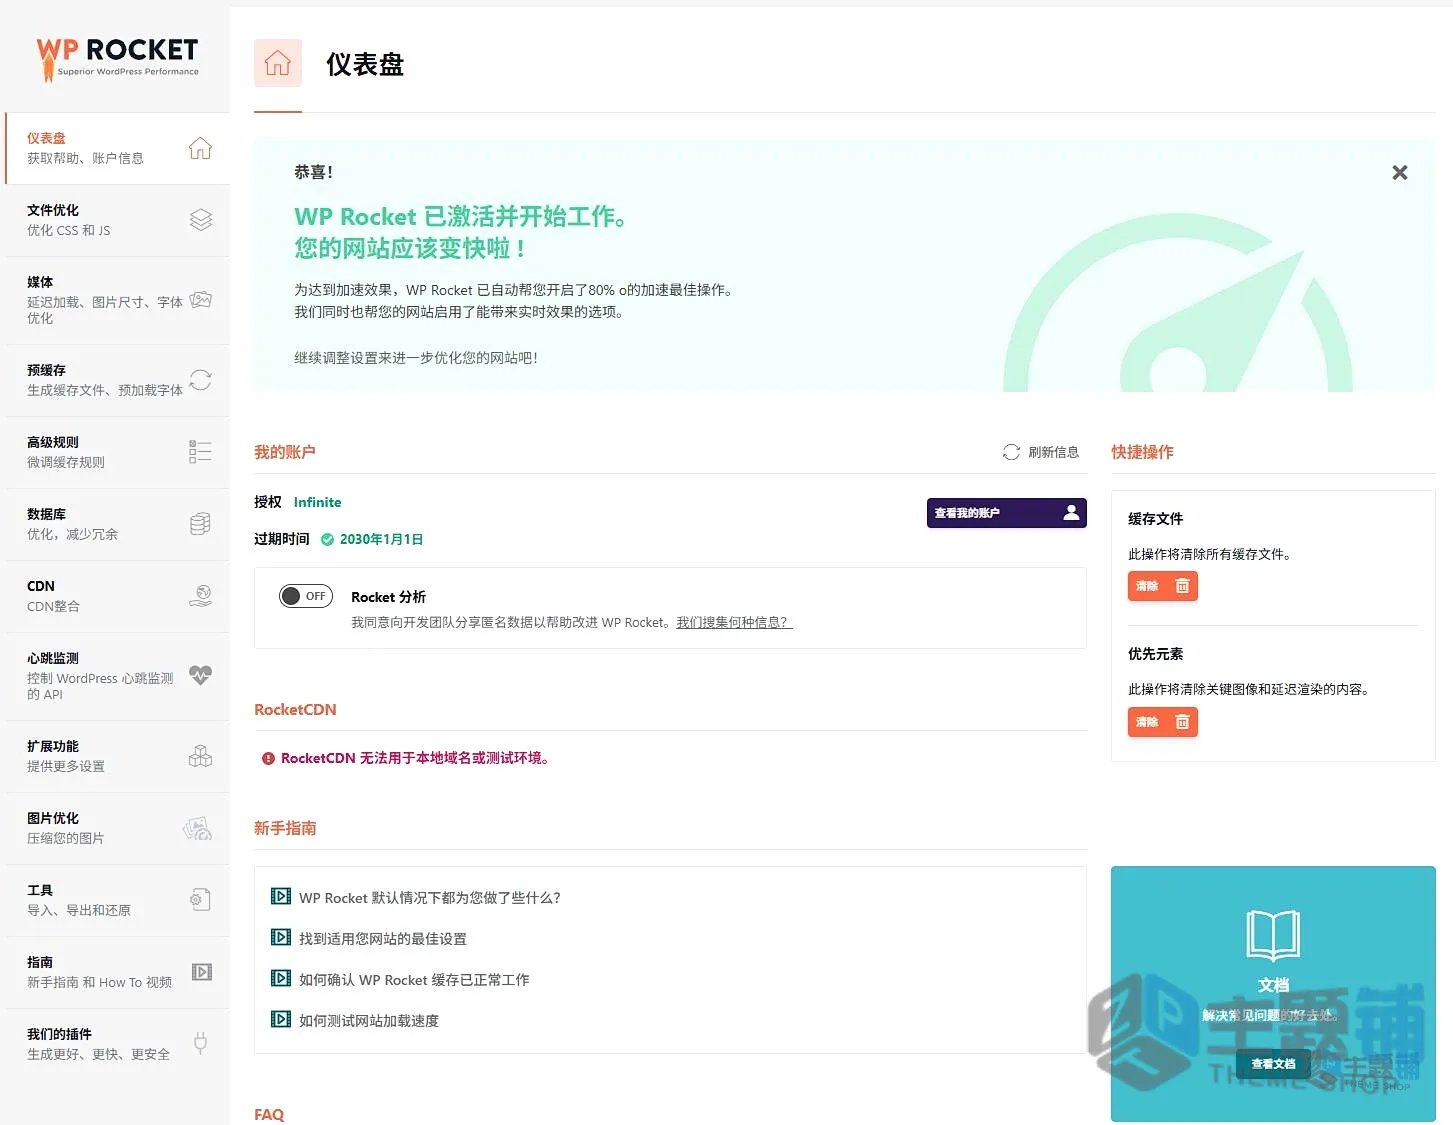Open the 我们搜集何种信息? link
The image size is (1453, 1125).
click(734, 622)
